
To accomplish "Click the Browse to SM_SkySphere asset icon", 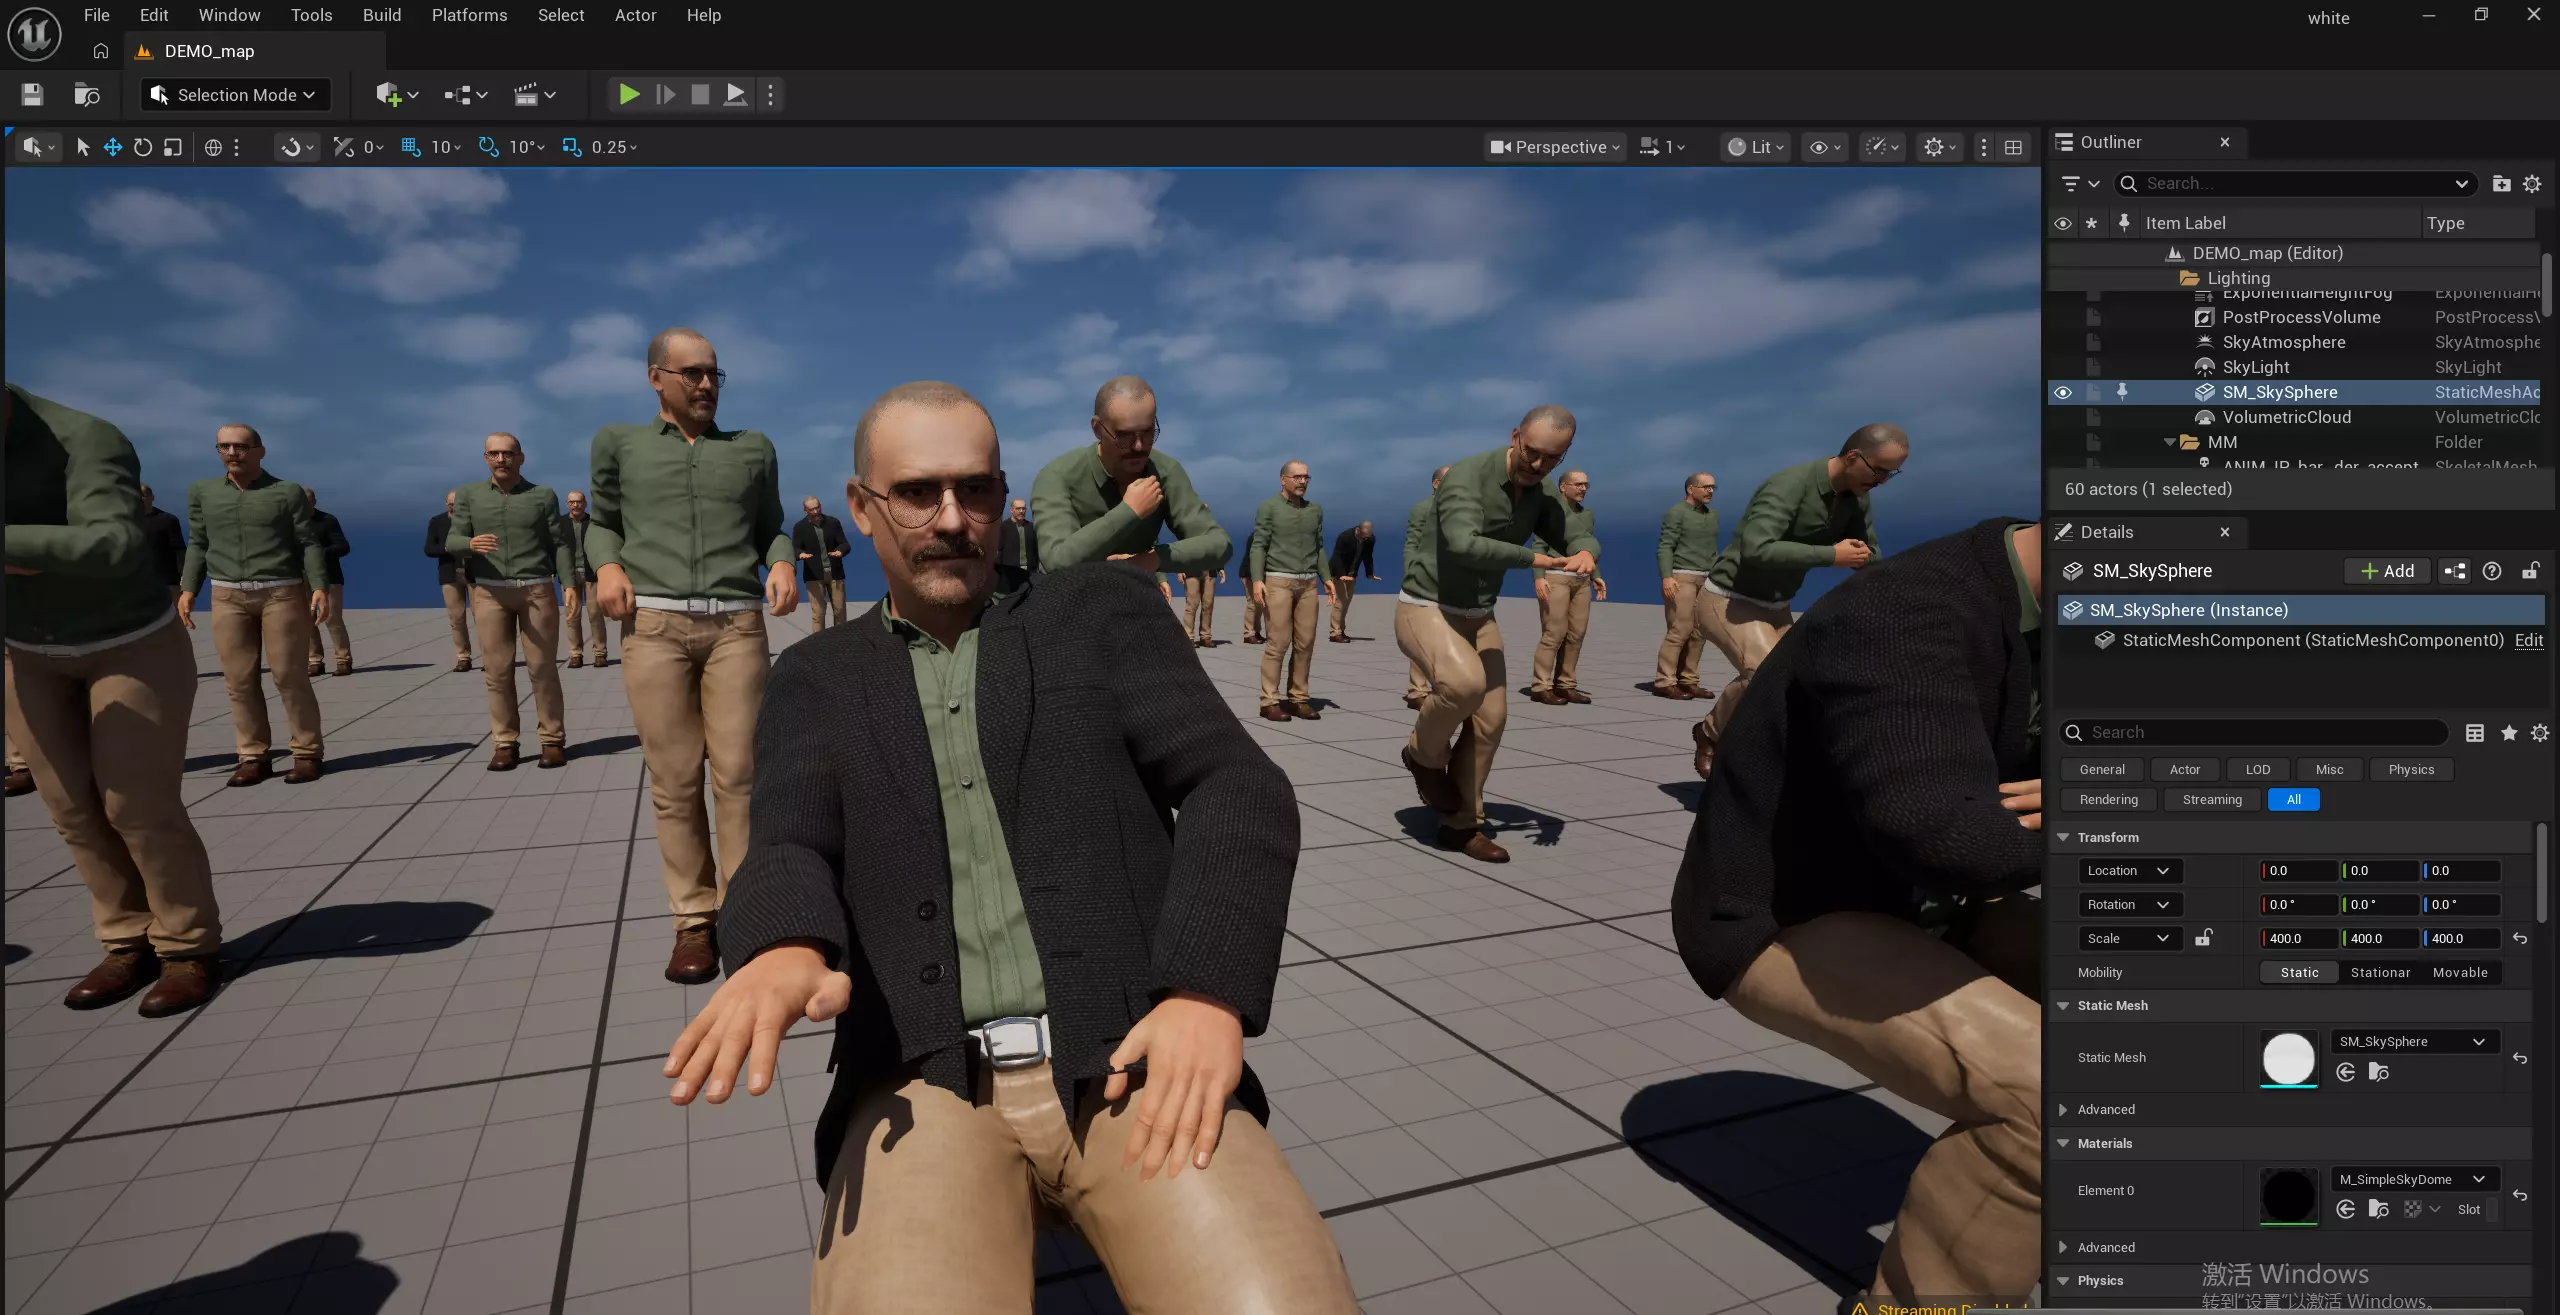I will (2379, 1073).
